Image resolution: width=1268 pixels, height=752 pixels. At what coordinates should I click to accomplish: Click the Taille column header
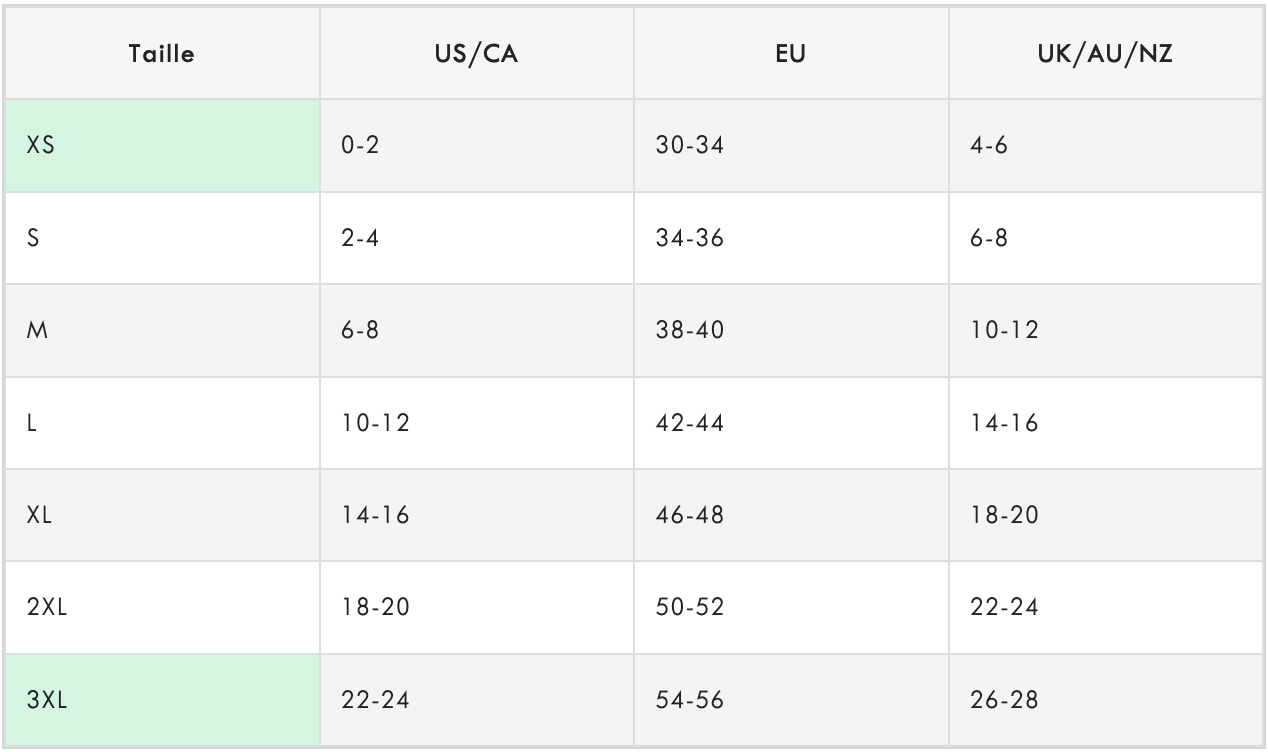click(162, 53)
